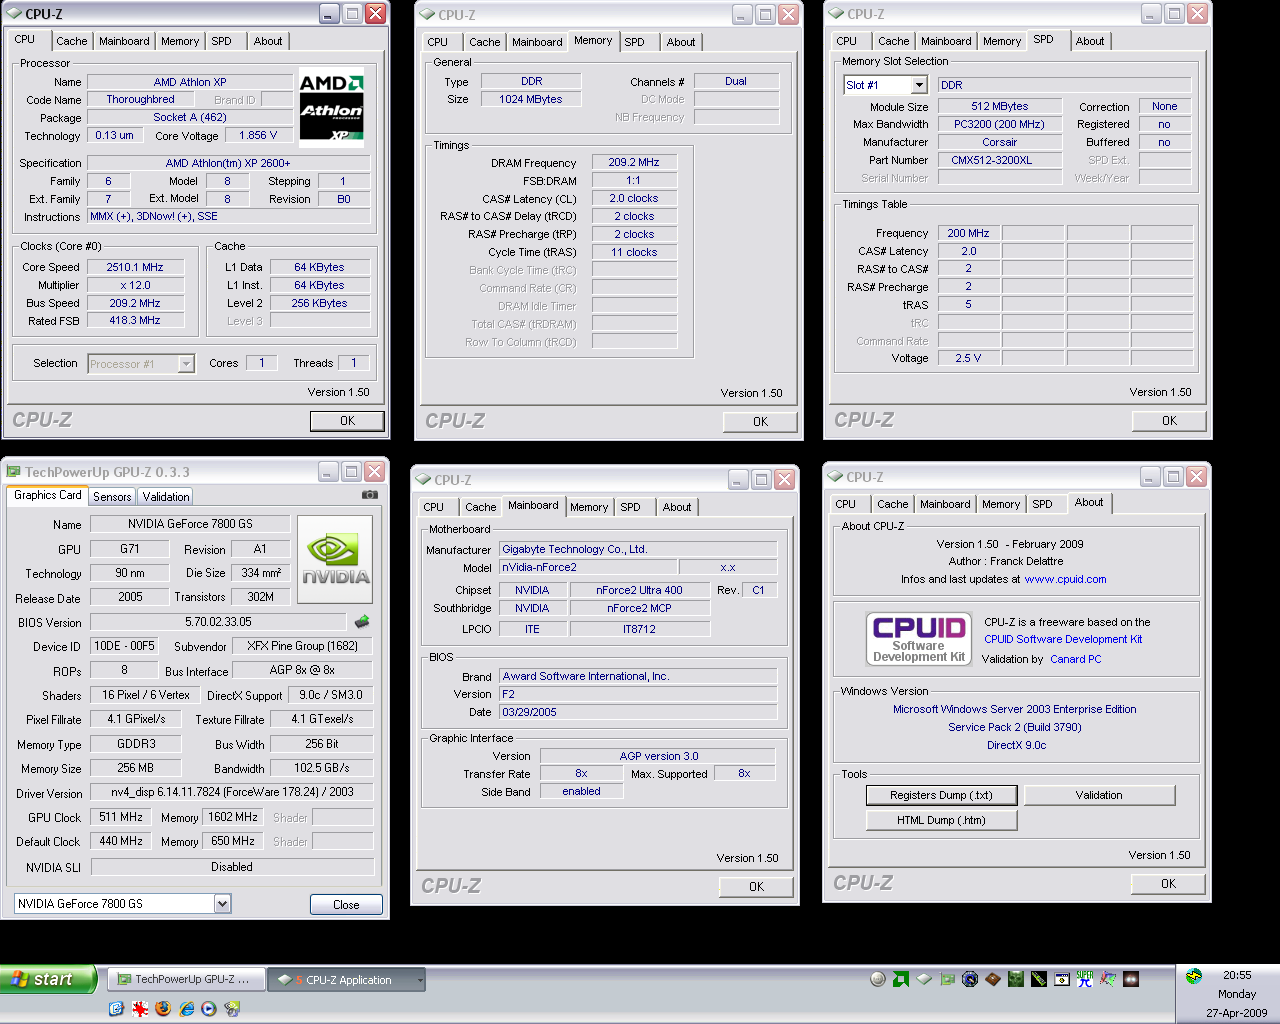The image size is (1280, 1024).
Task: Open the CPU tab in the Mainboard window
Action: (x=433, y=507)
